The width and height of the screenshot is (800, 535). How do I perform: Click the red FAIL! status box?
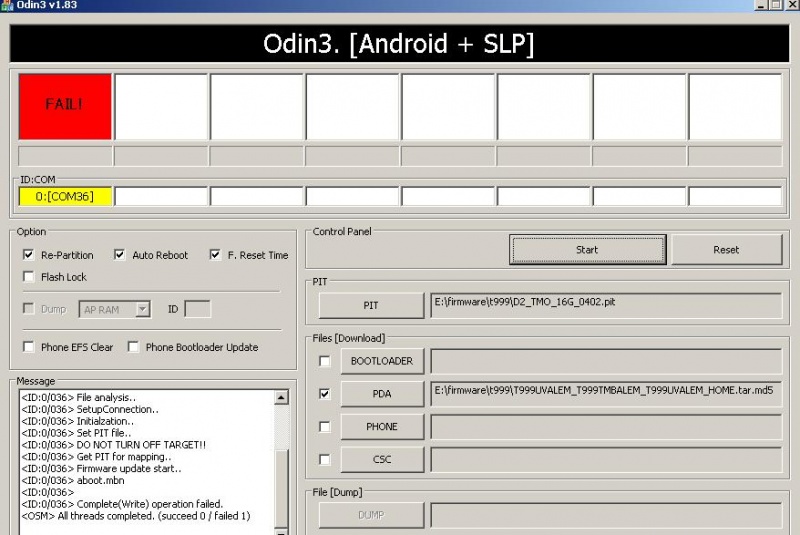click(x=65, y=106)
